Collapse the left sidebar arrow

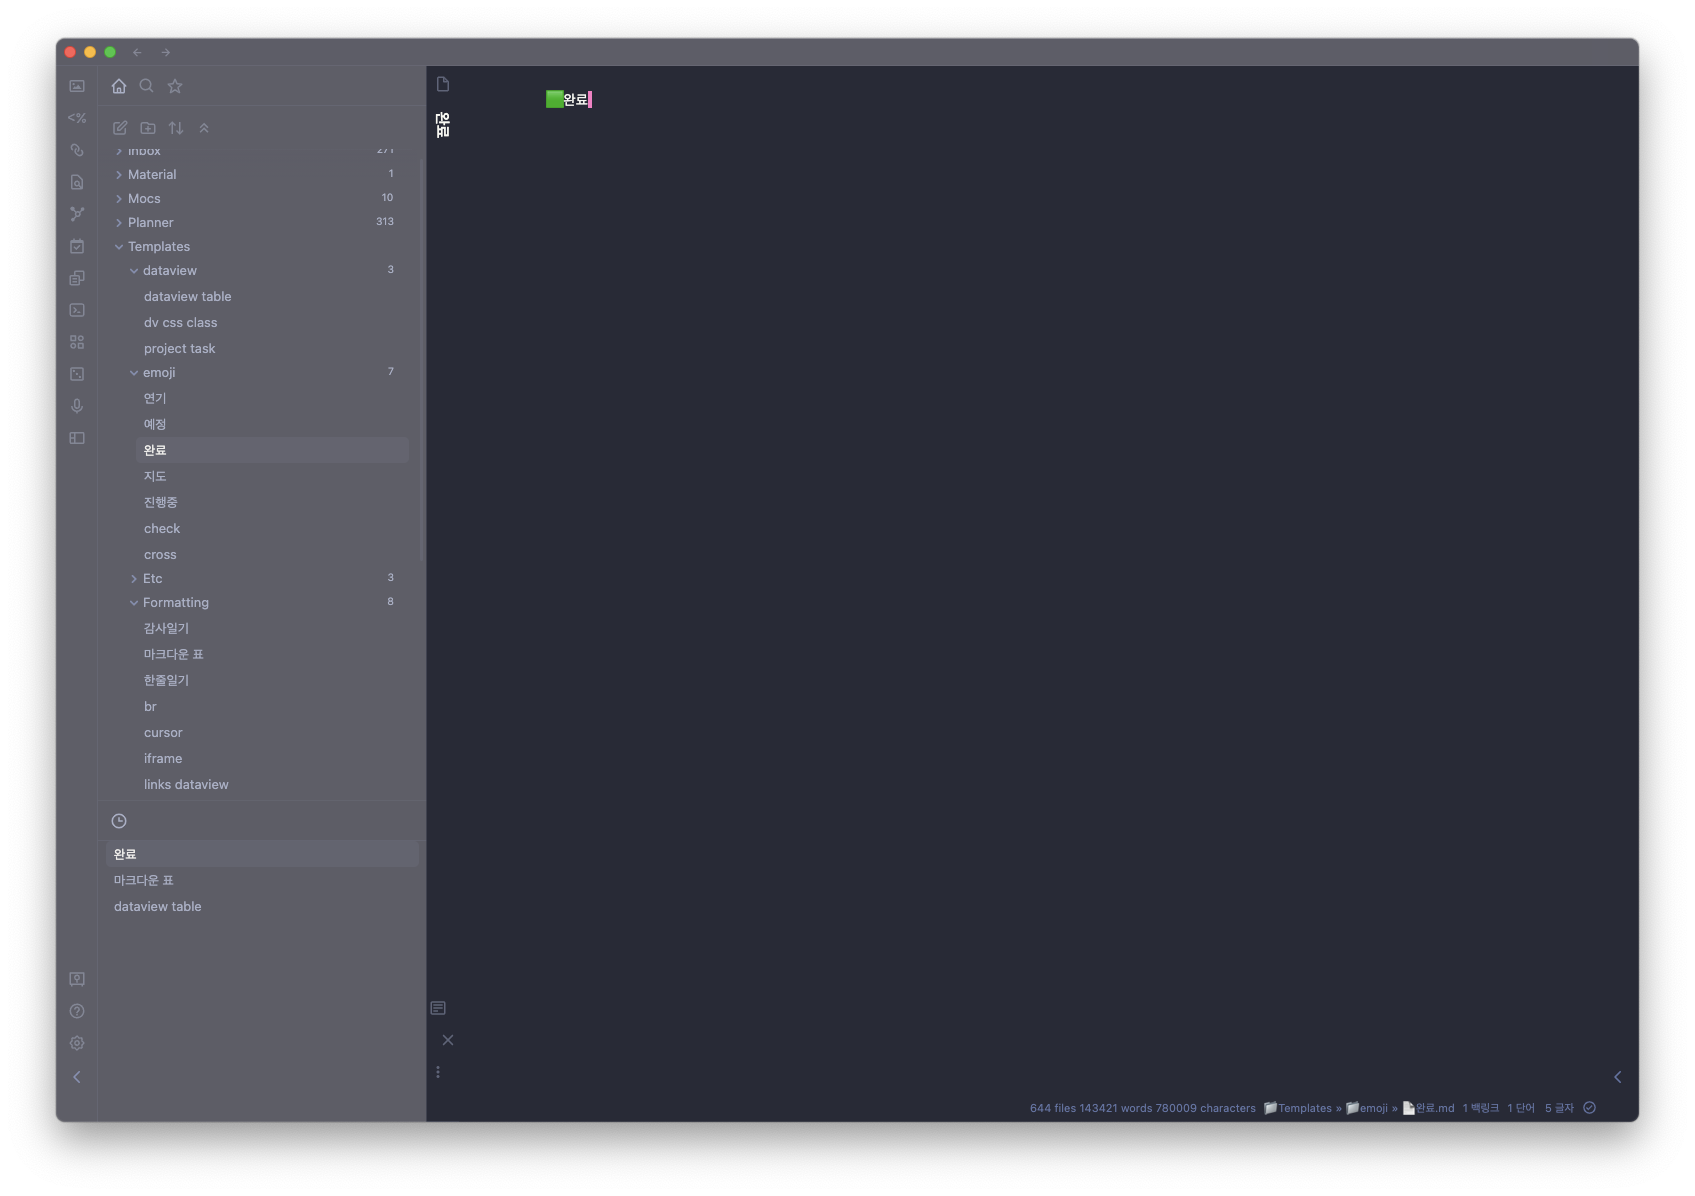pos(77,1077)
